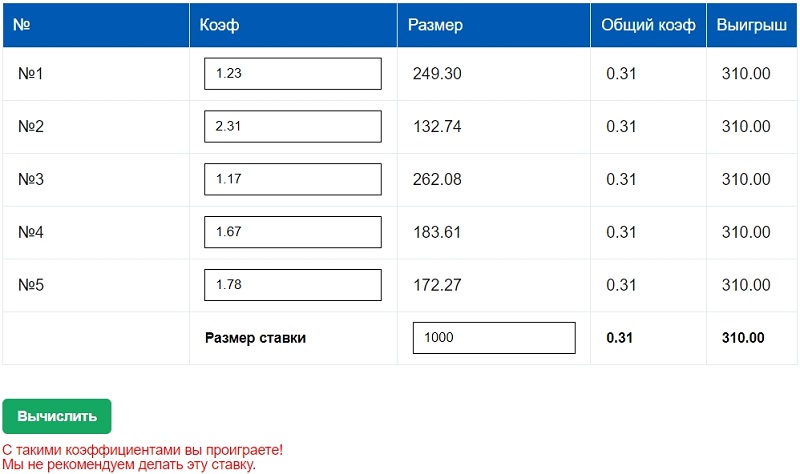Click the size value 249.30

click(x=437, y=74)
